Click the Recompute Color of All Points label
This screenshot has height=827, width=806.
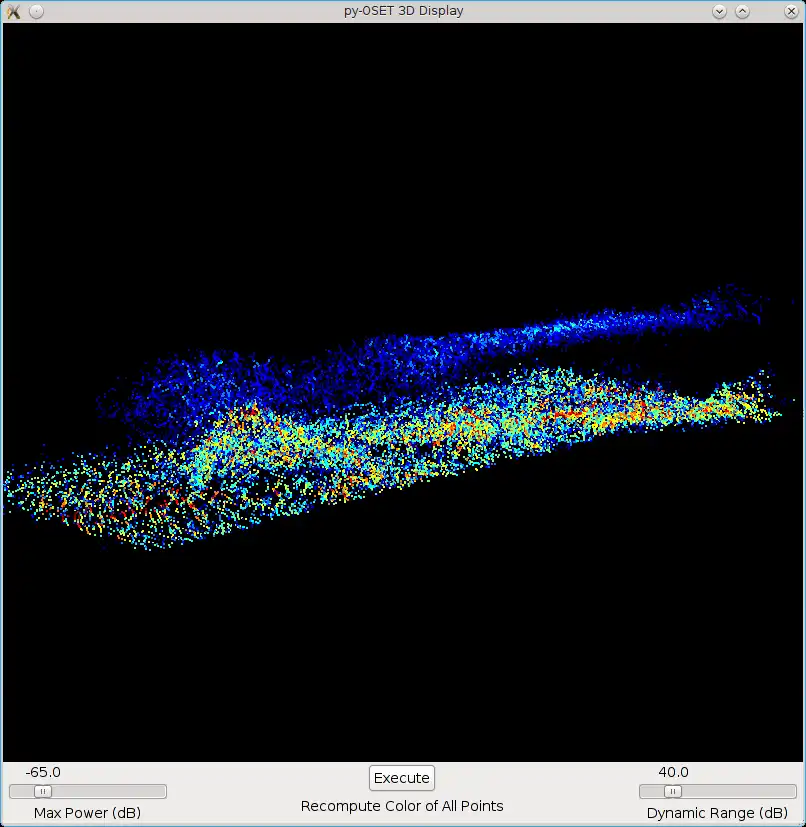[402, 806]
